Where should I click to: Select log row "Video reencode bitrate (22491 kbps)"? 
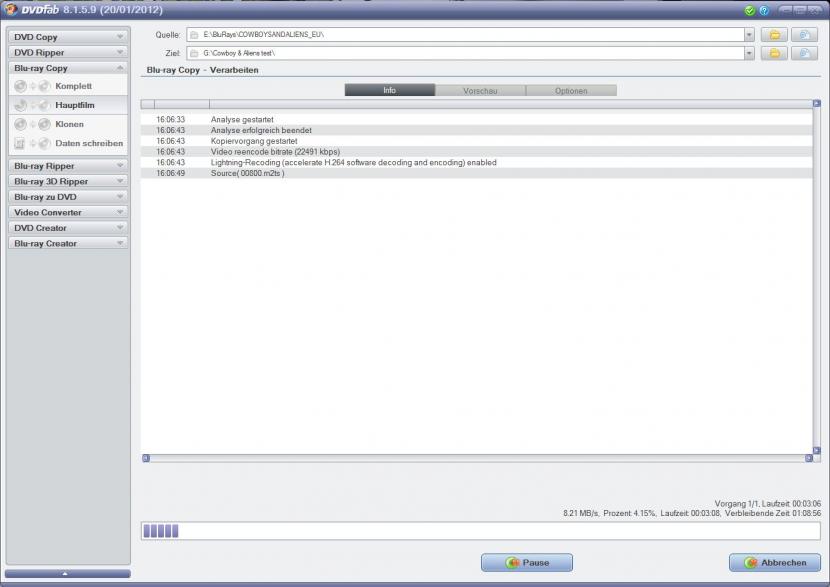(x=476, y=152)
